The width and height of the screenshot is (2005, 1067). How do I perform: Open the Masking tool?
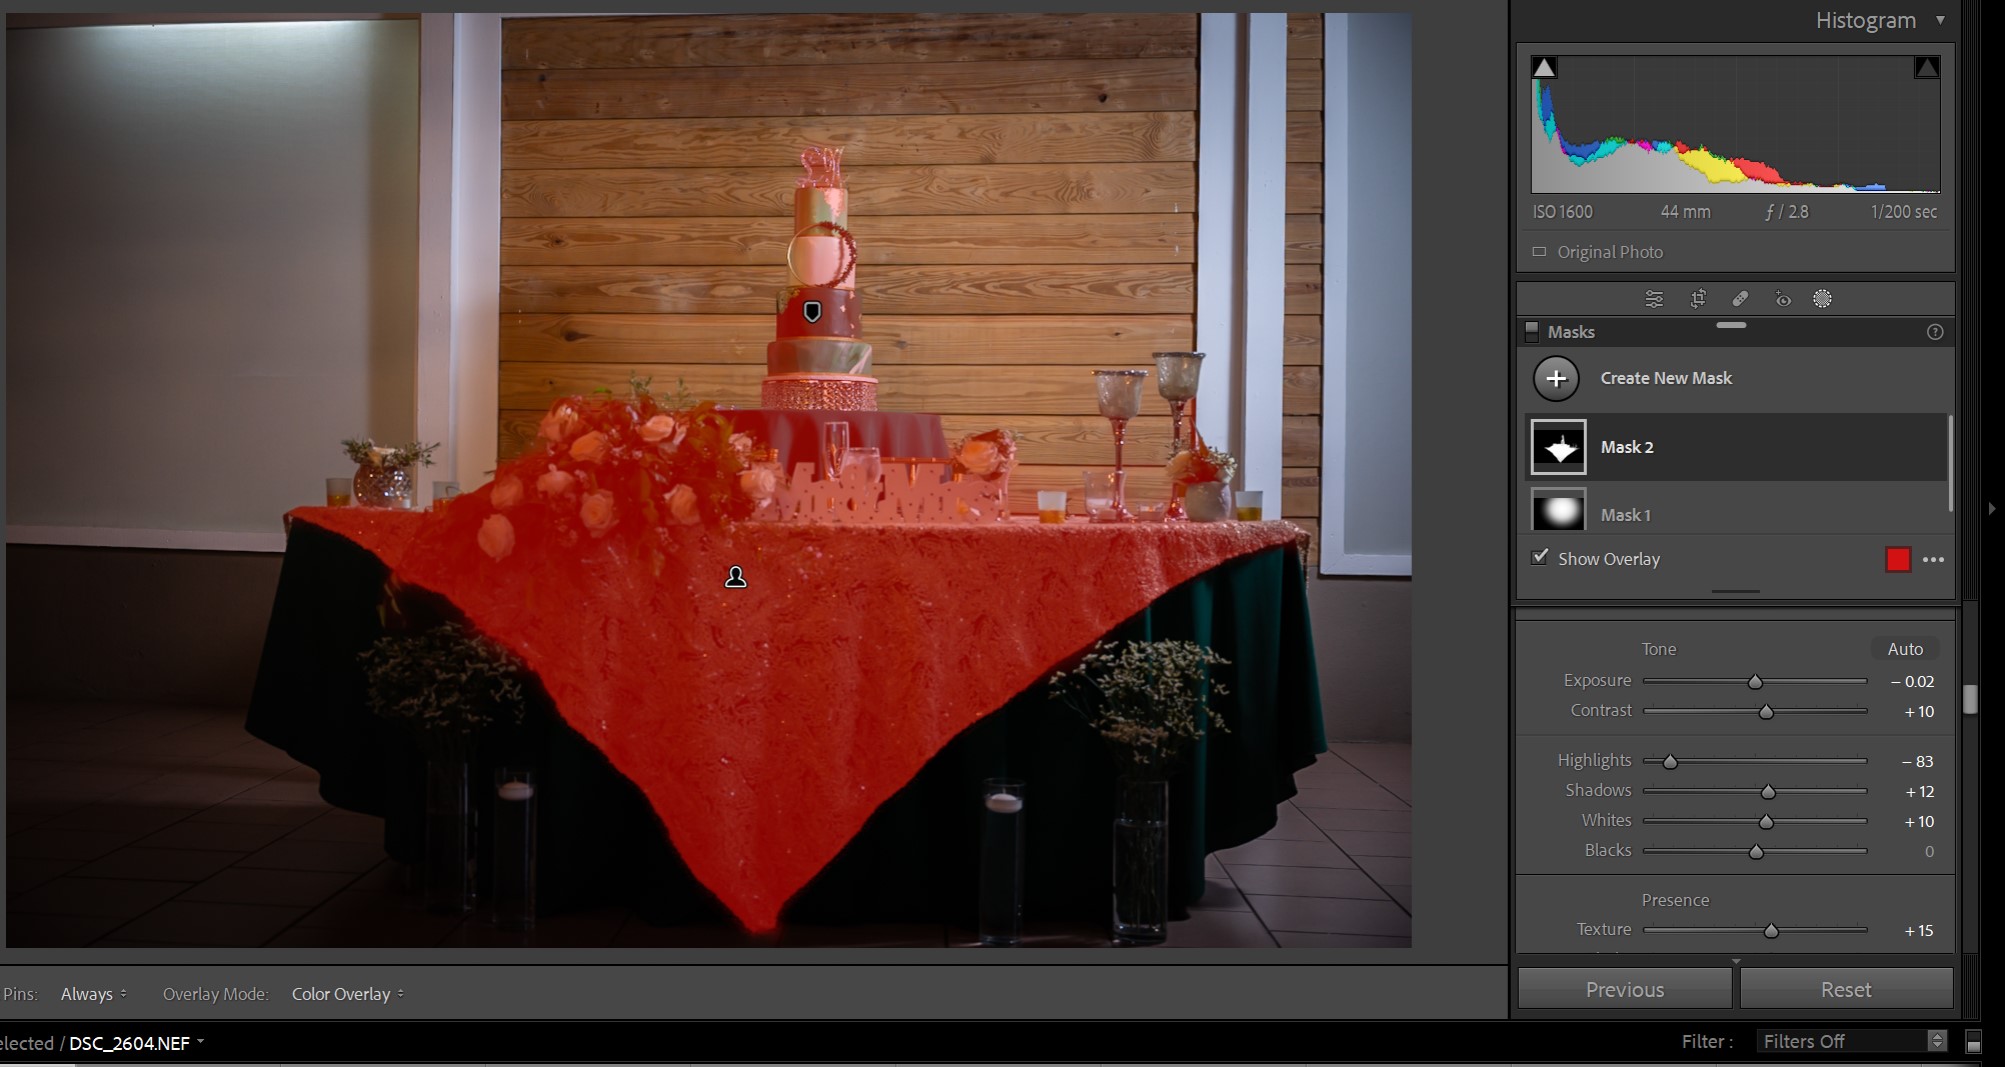tap(1822, 298)
